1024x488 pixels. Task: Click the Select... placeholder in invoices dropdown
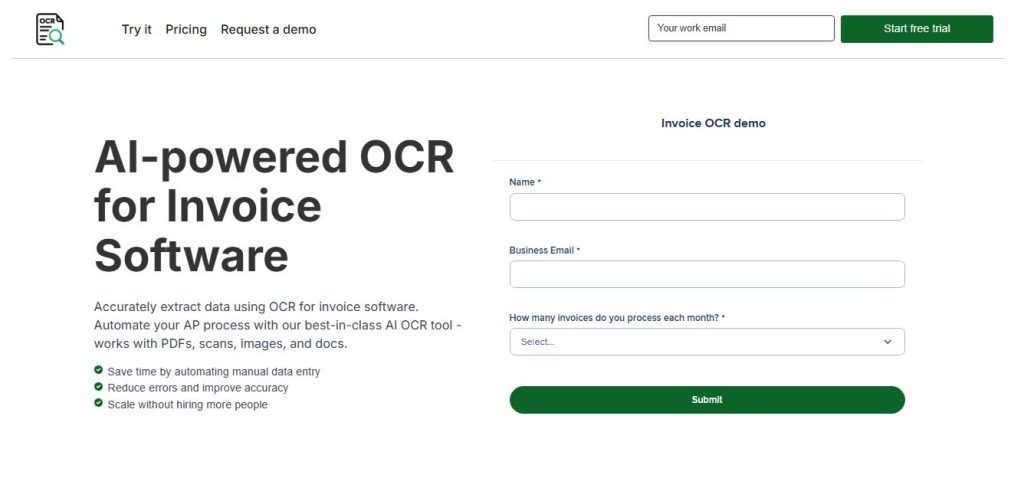pyautogui.click(x=538, y=342)
